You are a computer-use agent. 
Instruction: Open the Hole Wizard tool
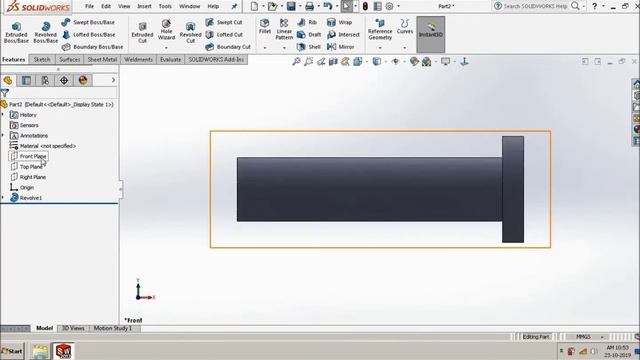tap(166, 29)
